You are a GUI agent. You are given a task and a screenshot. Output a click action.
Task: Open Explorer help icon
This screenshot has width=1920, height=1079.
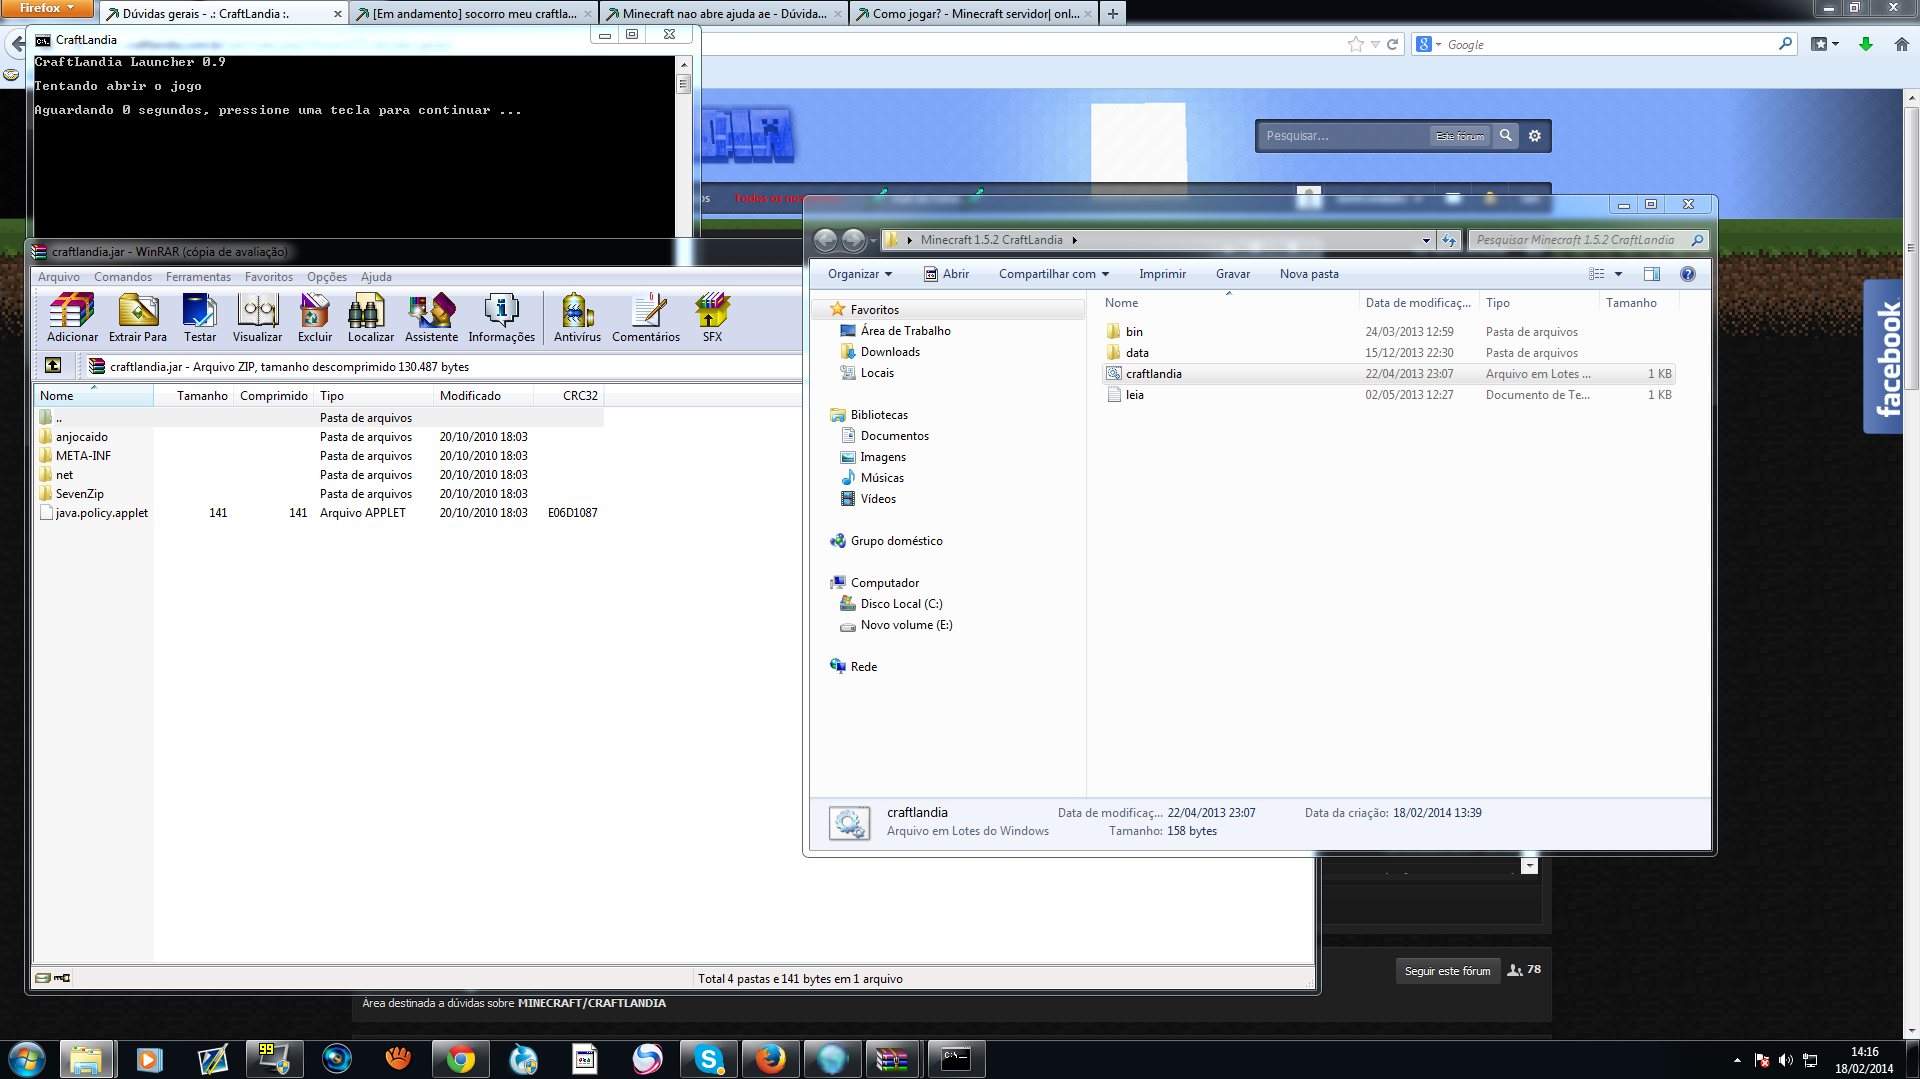(x=1688, y=274)
